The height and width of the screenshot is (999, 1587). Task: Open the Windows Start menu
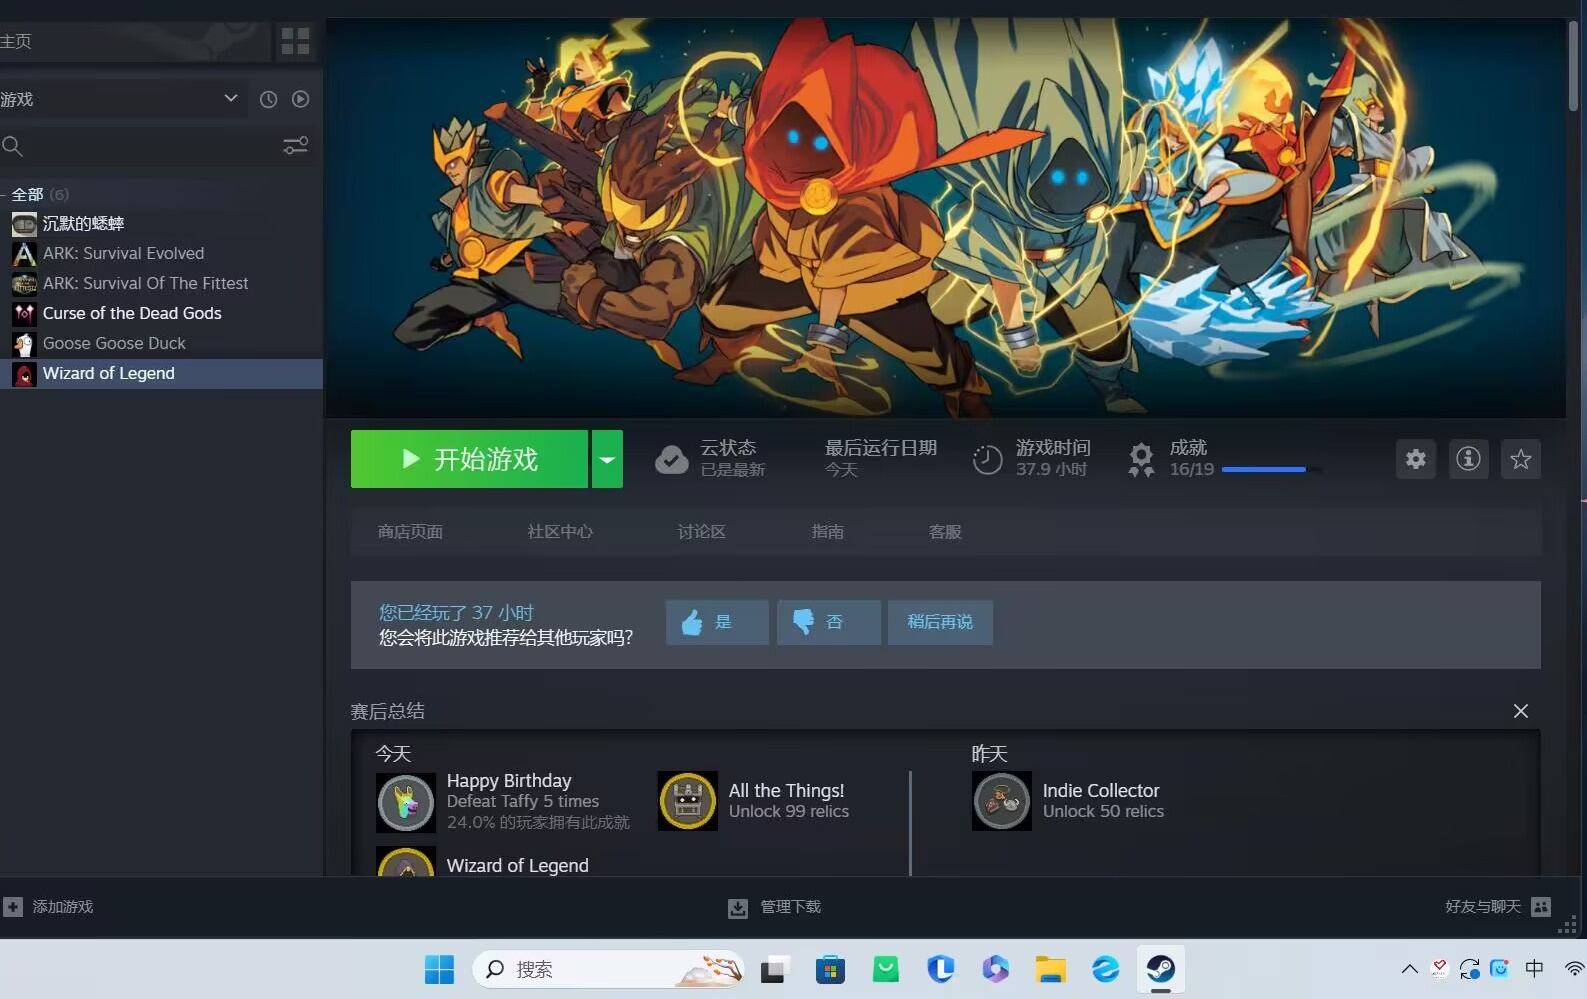pos(439,969)
